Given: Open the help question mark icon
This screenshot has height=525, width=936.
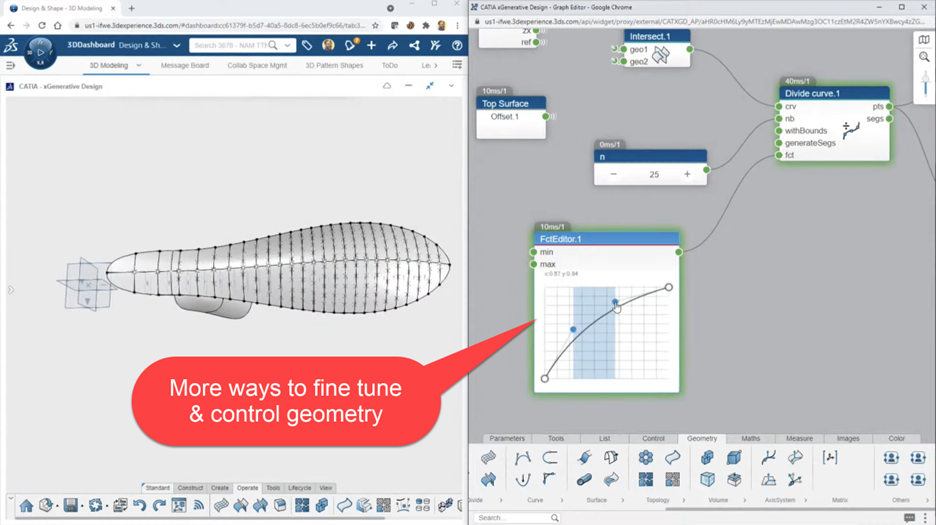Looking at the screenshot, I should coord(457,45).
